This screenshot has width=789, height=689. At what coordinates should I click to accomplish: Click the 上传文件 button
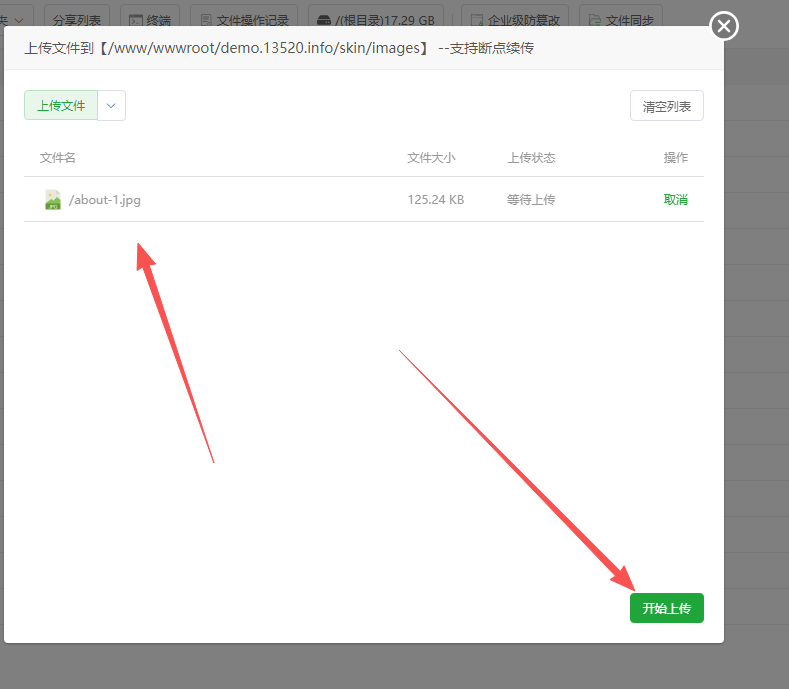click(61, 106)
